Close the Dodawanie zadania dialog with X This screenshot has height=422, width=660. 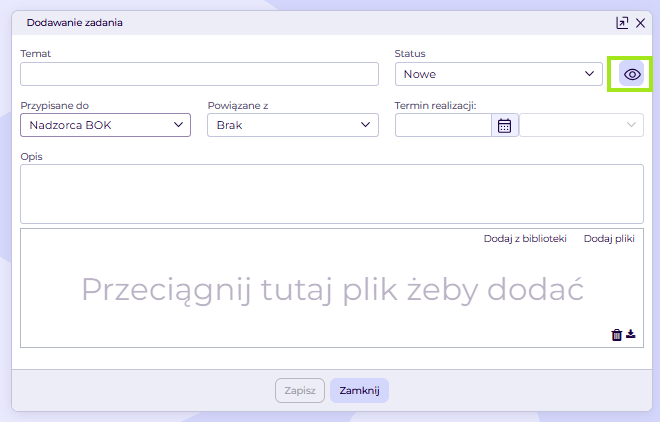(x=640, y=23)
